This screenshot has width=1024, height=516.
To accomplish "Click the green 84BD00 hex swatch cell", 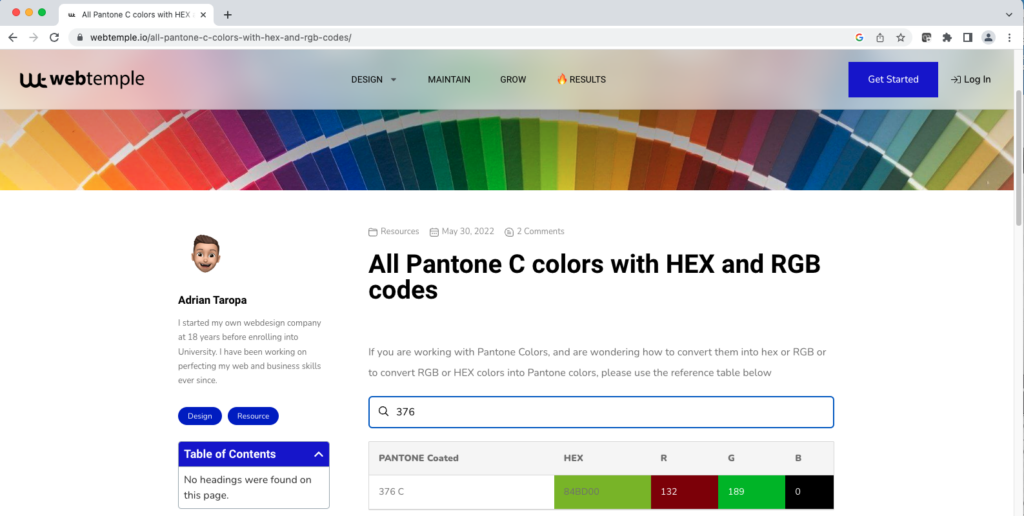I will [602, 492].
